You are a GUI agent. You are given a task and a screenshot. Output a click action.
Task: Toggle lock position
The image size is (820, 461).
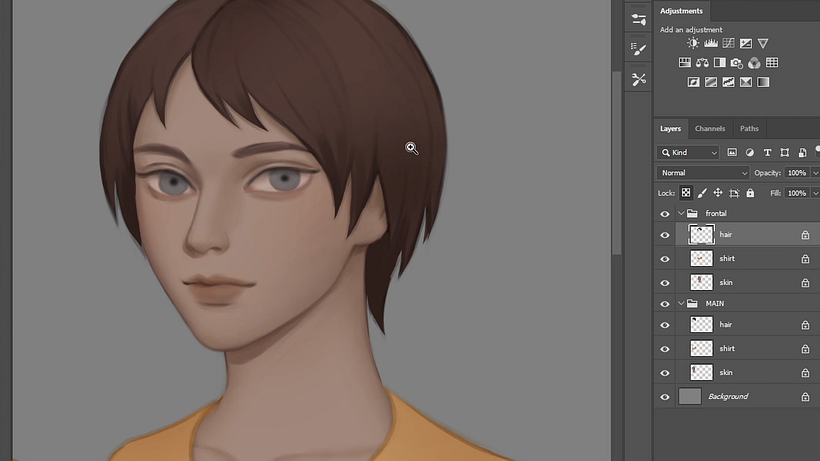click(x=718, y=193)
